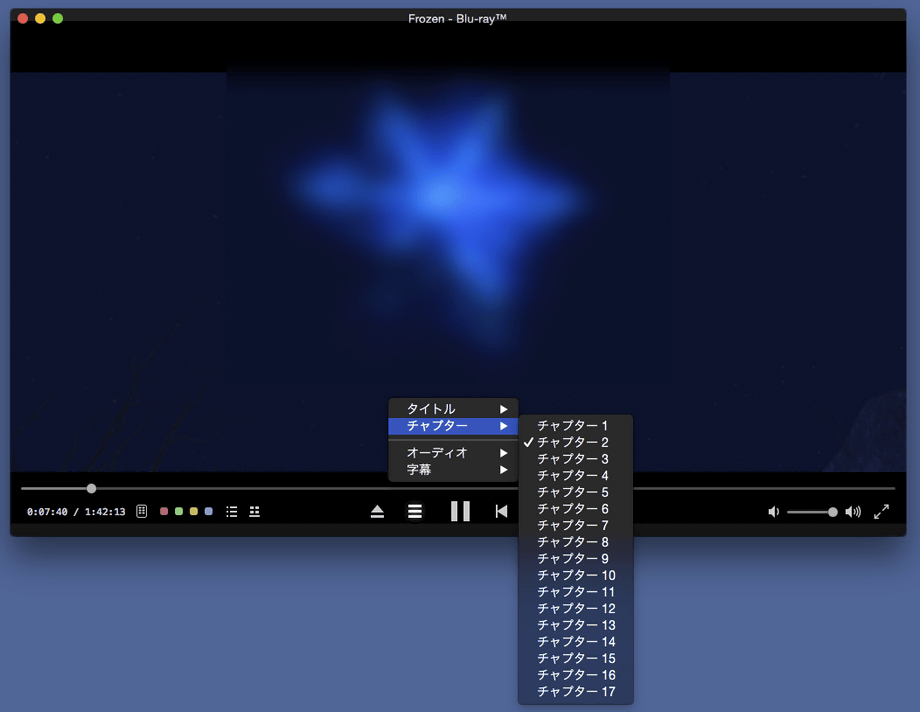The height and width of the screenshot is (712, 920).
Task: Expand the 字幕 submenu
Action: coord(453,470)
